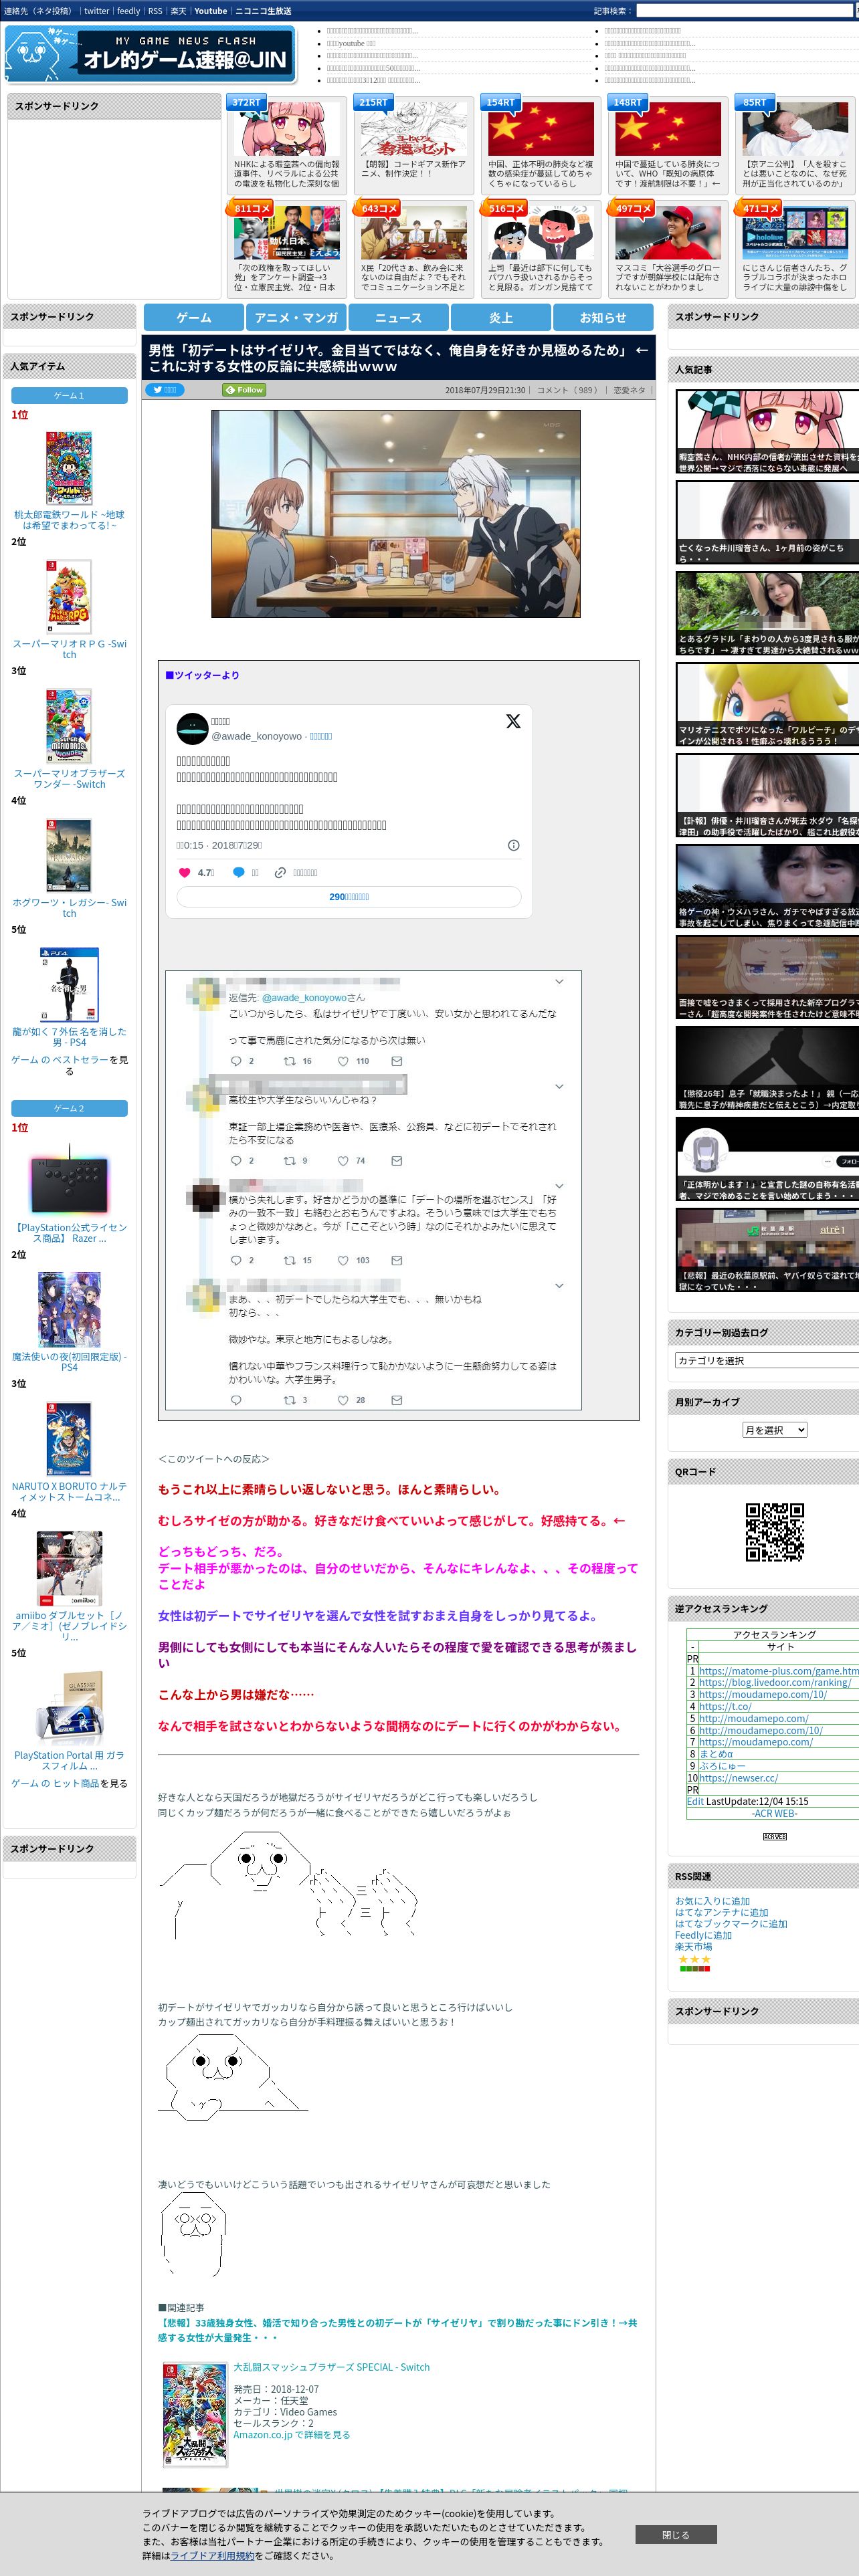
Task: Open the お気に入りに追加 link
Action: pos(712,1901)
